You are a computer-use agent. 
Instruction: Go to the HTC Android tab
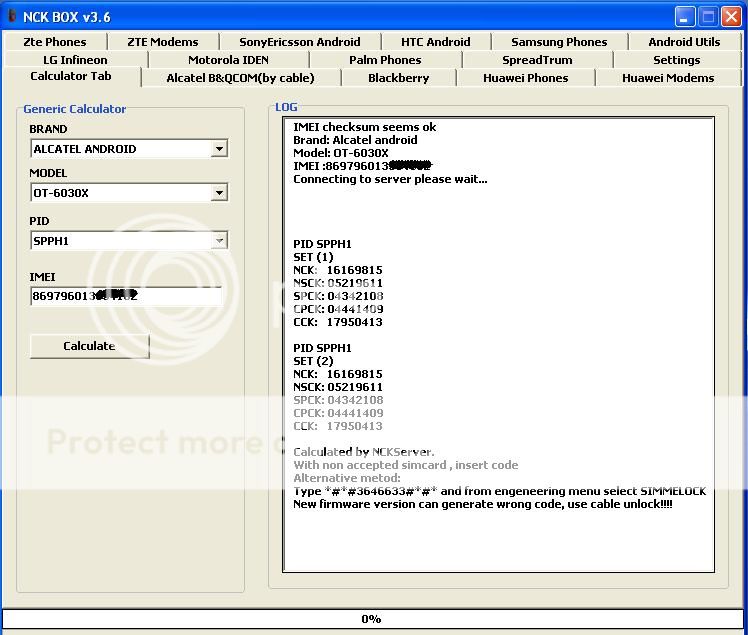pos(435,42)
